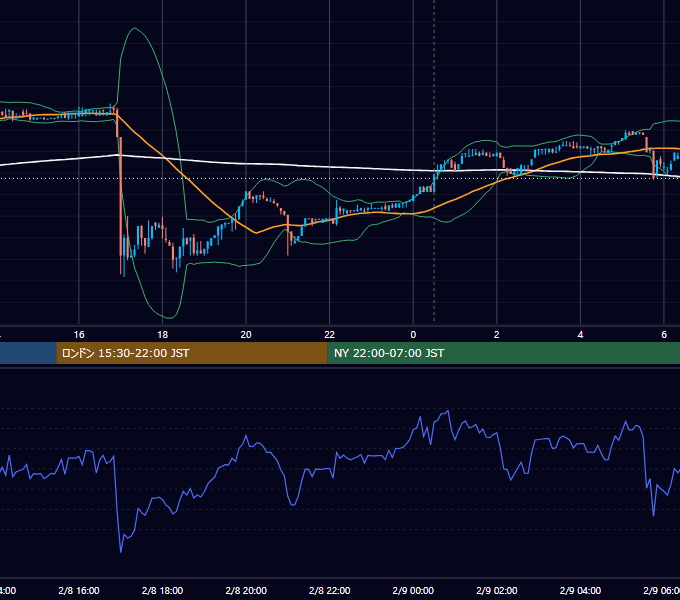Screen dimensions: 680x600
Task: Click the 2/8 16:00 date label
Action: point(79,590)
